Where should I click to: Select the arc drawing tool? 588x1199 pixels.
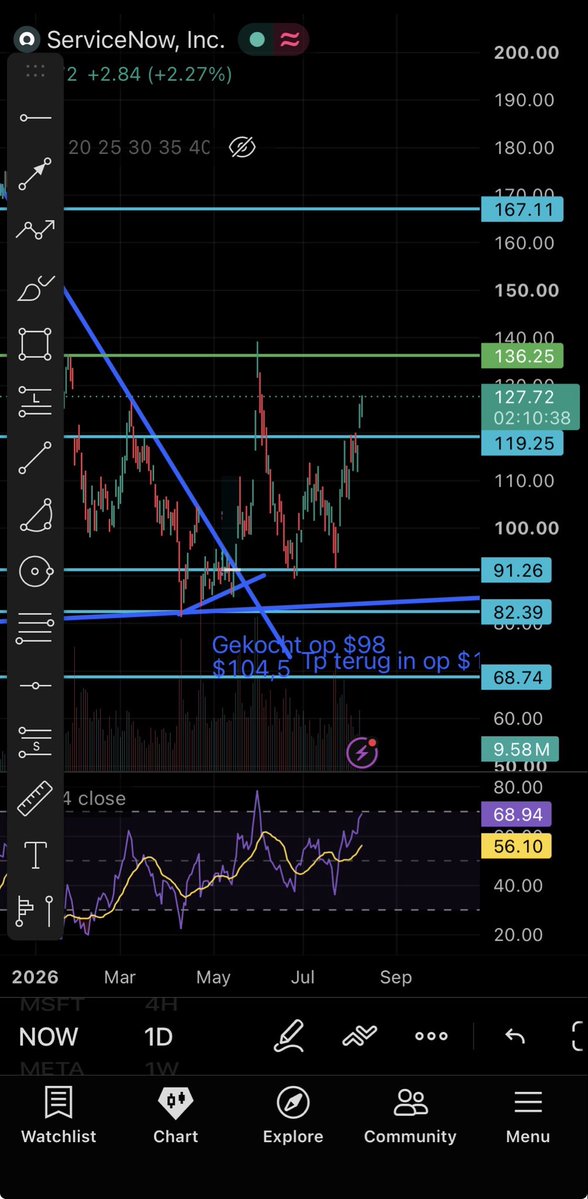35,515
